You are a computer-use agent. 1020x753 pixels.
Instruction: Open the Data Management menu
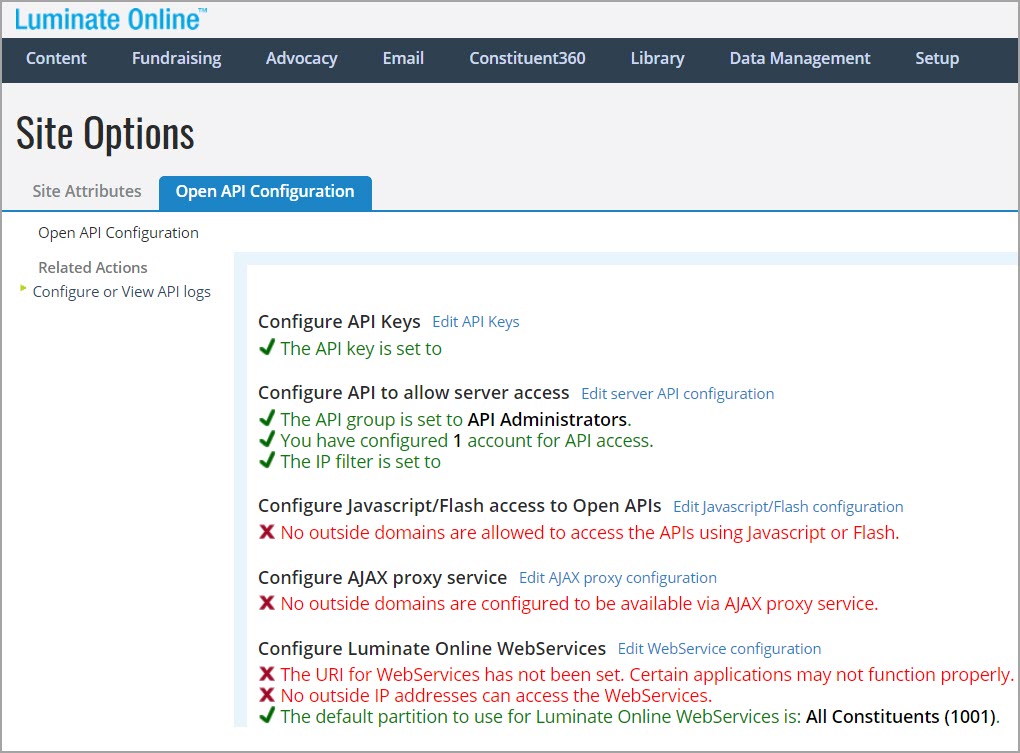(x=799, y=59)
